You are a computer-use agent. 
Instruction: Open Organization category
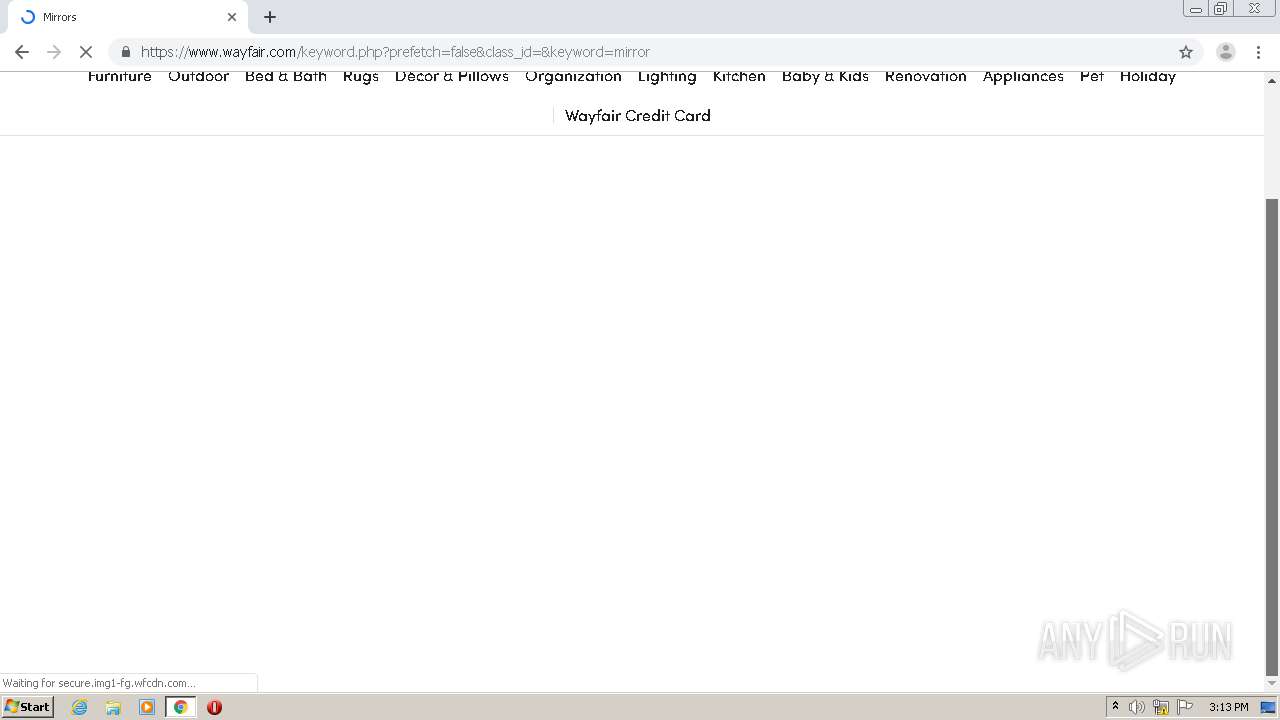pyautogui.click(x=573, y=77)
